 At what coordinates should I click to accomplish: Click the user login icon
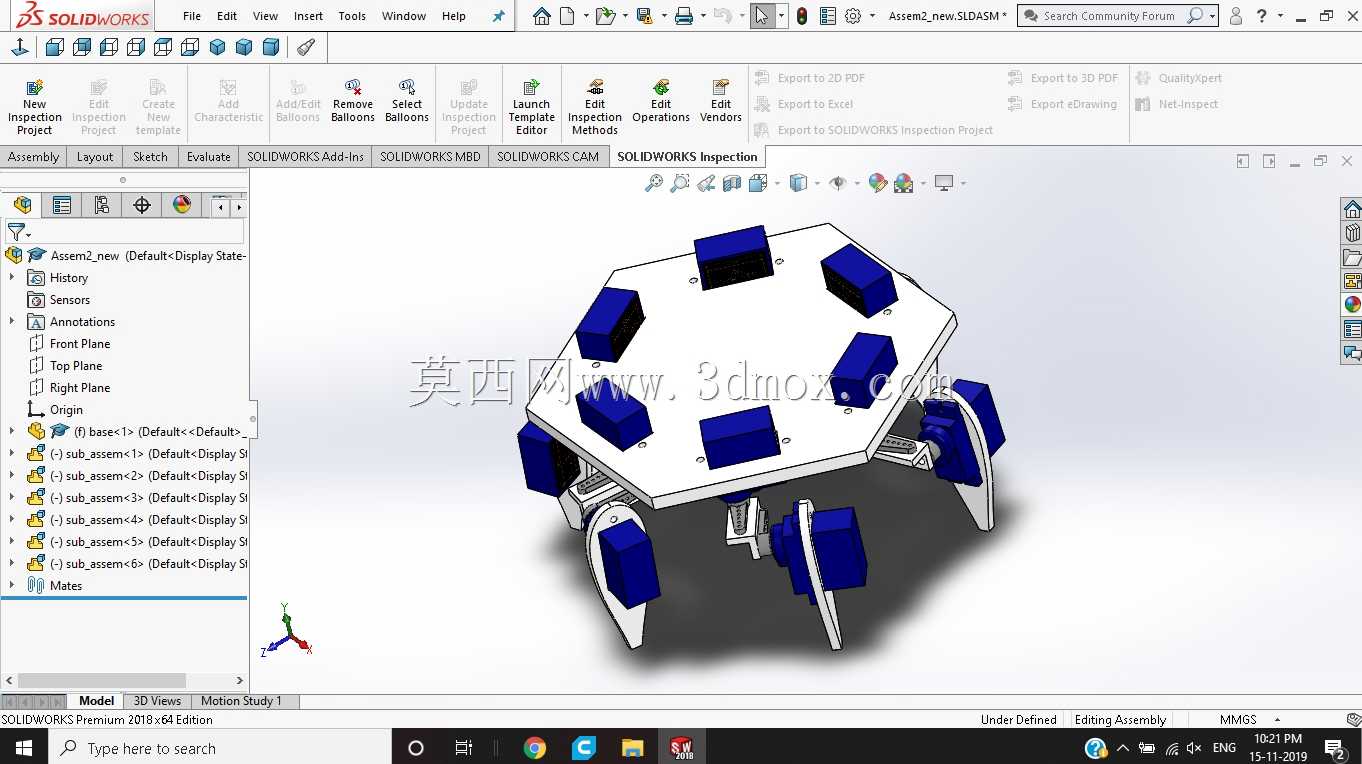[1236, 16]
